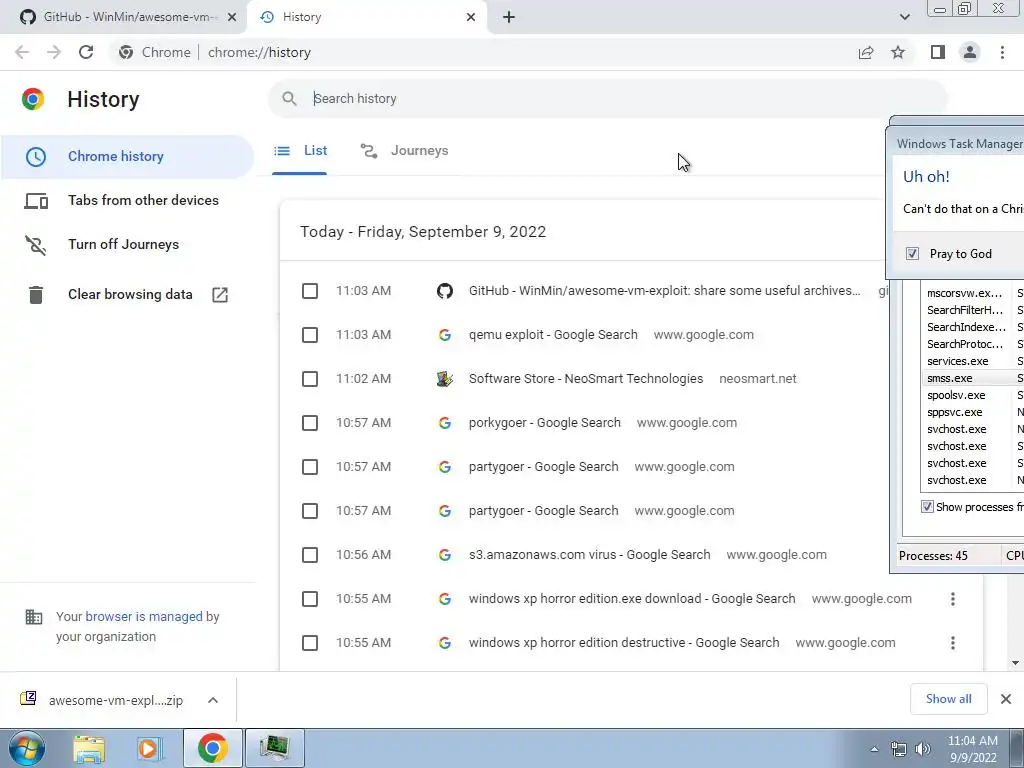Image resolution: width=1024 pixels, height=768 pixels.
Task: Open more actions for horror edition destructive
Action: click(x=953, y=643)
